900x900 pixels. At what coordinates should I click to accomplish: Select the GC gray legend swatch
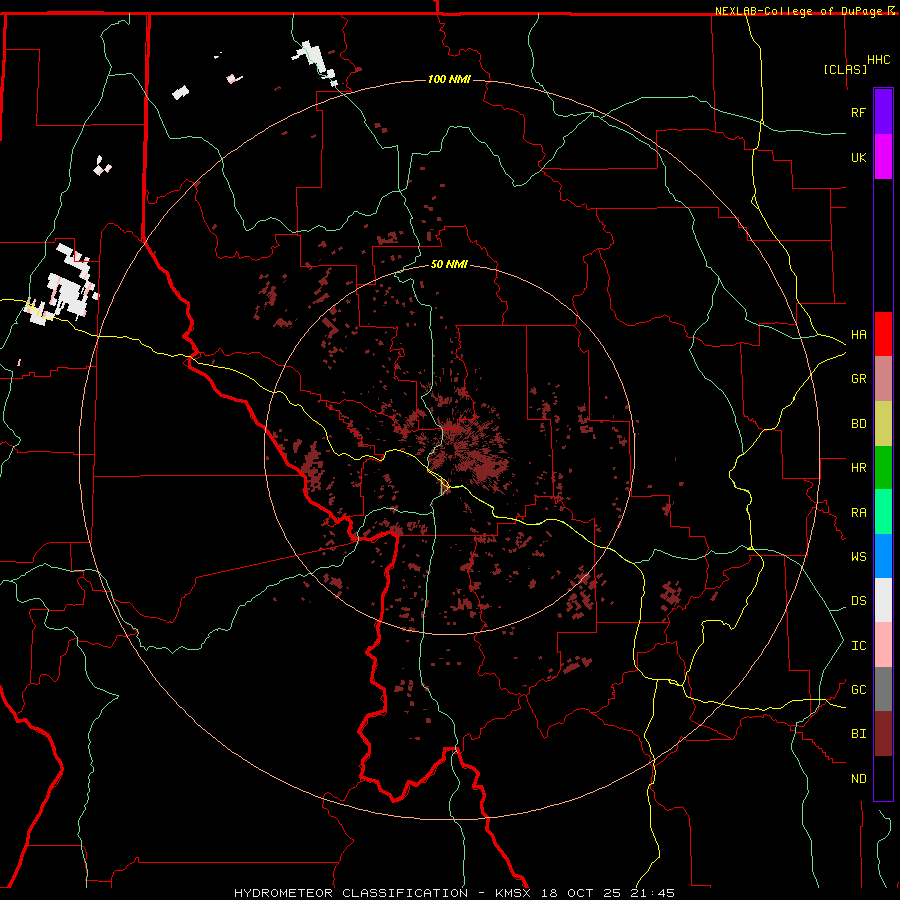point(883,689)
